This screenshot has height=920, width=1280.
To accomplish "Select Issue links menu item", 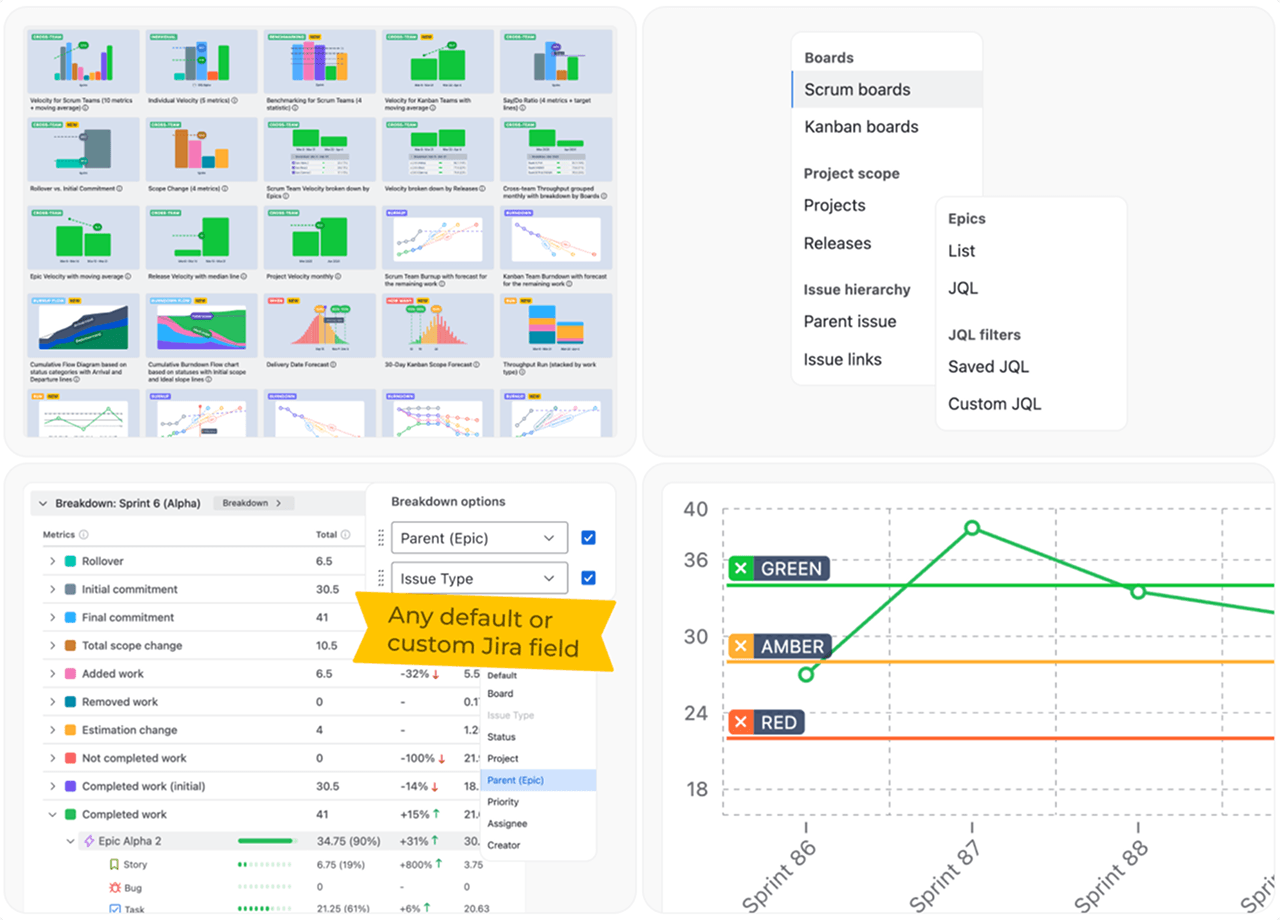I will pos(843,359).
